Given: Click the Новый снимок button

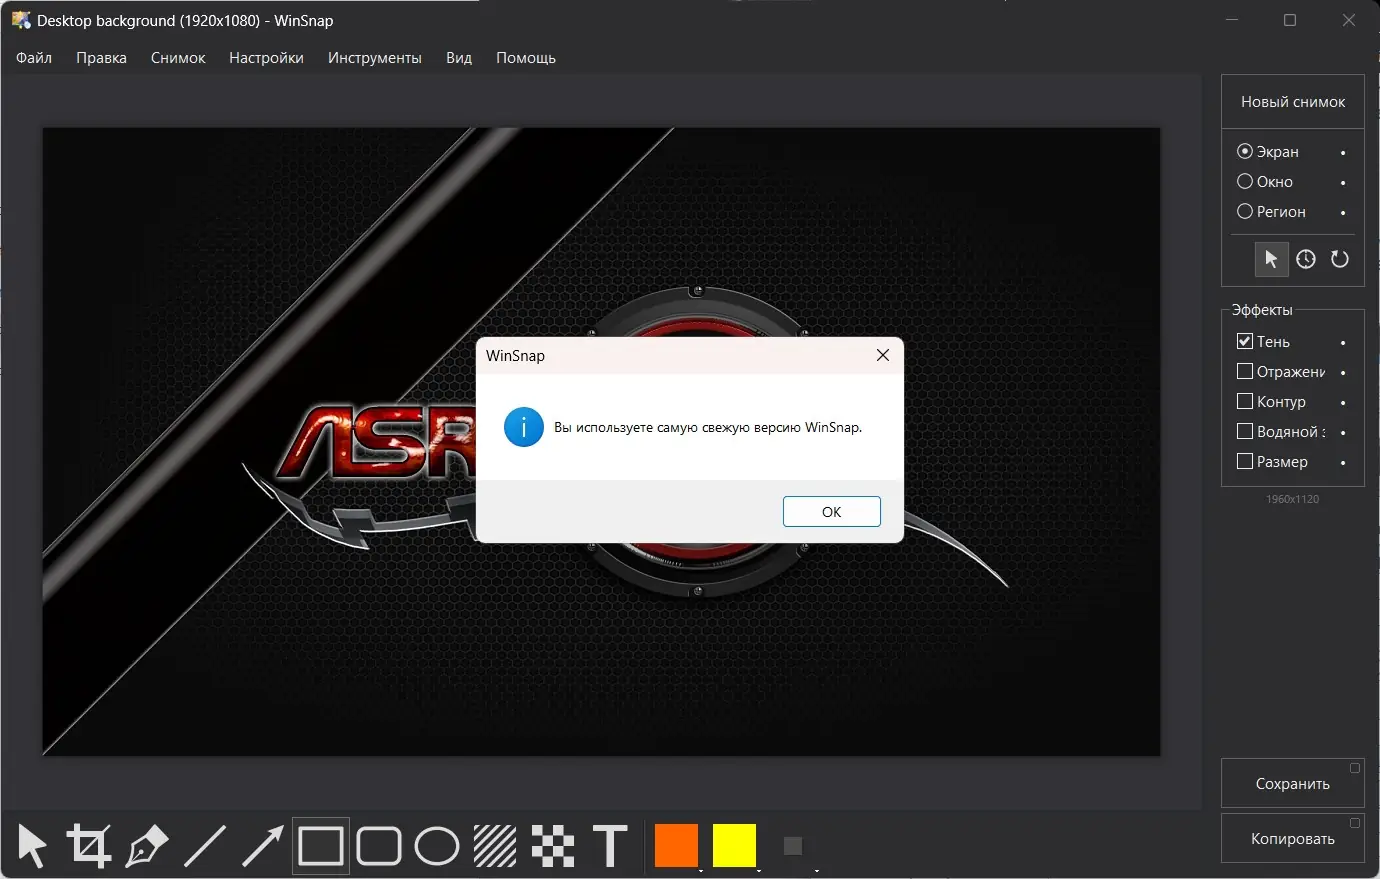Looking at the screenshot, I should click(1293, 102).
